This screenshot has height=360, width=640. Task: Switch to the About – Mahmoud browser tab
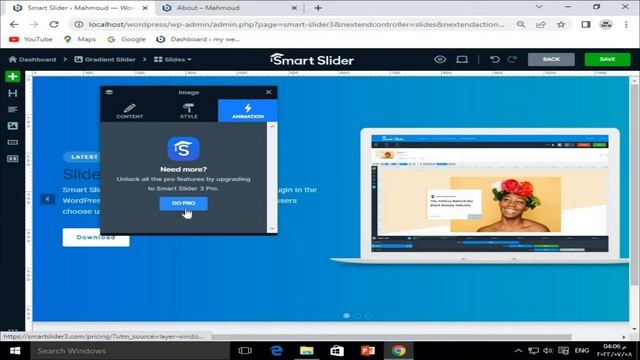coord(229,8)
